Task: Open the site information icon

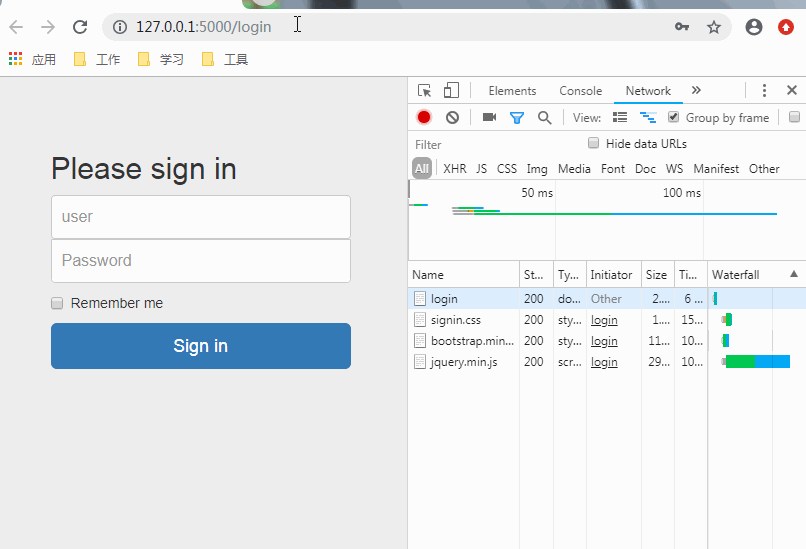Action: tap(120, 27)
